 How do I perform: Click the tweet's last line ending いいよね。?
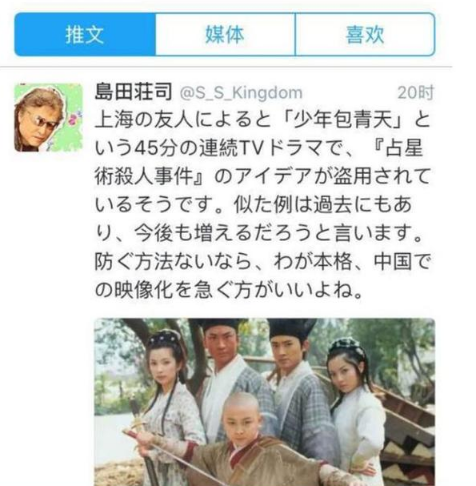pos(228,290)
